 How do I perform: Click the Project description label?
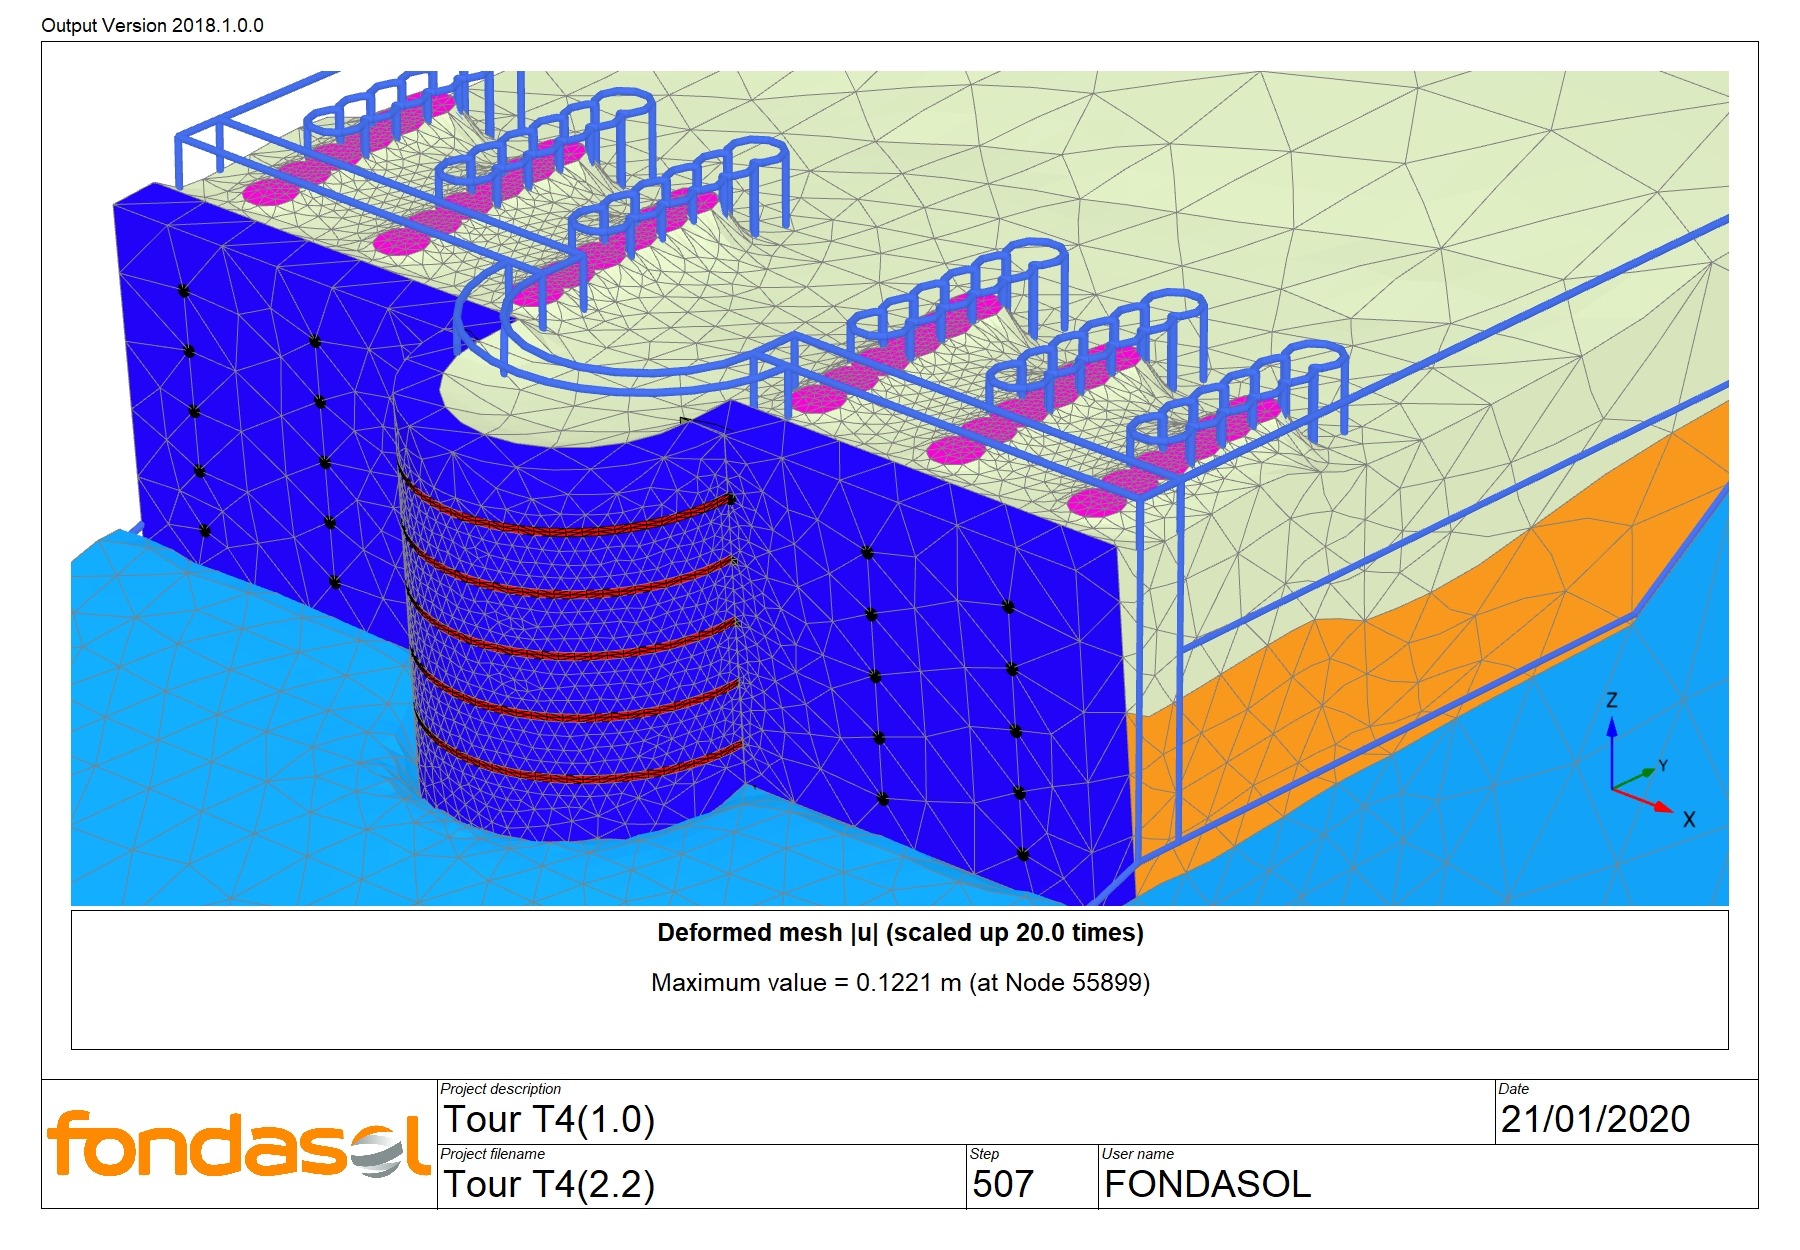[x=501, y=1089]
